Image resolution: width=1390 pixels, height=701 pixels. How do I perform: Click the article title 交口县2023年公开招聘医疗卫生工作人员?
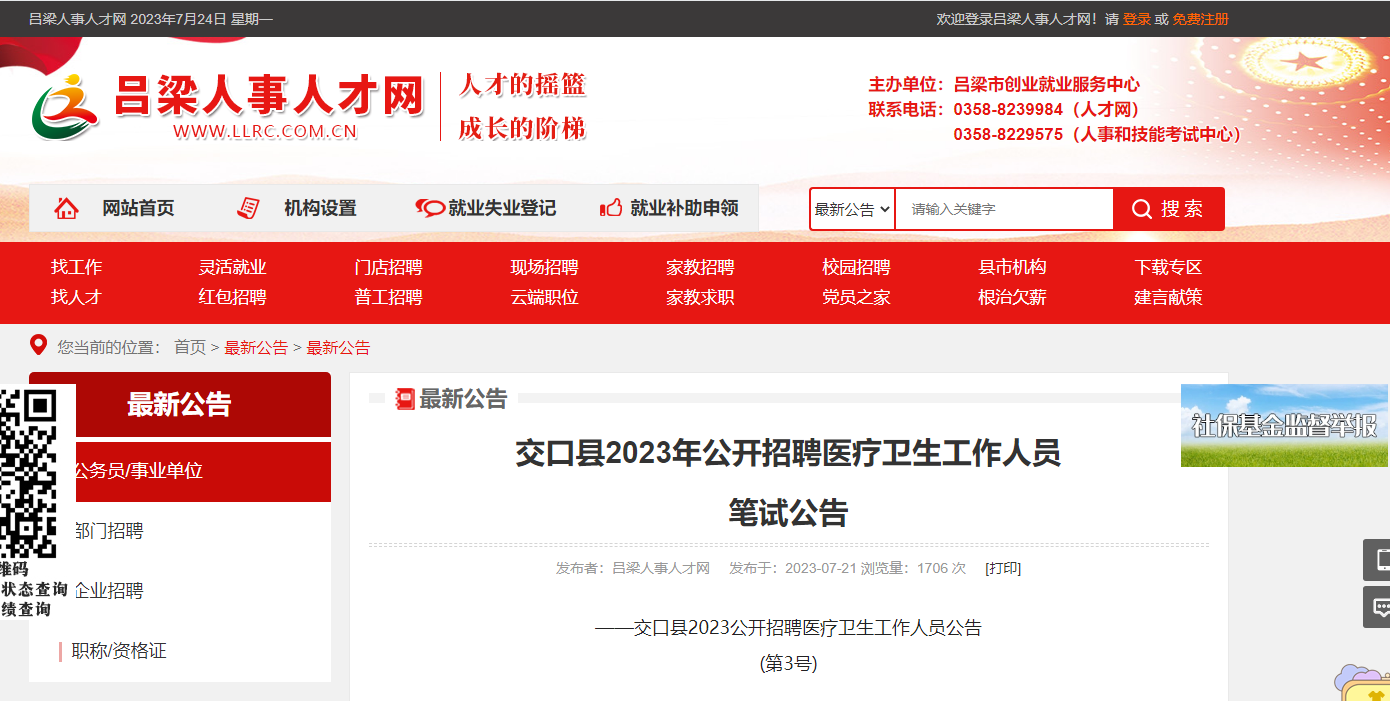point(788,453)
